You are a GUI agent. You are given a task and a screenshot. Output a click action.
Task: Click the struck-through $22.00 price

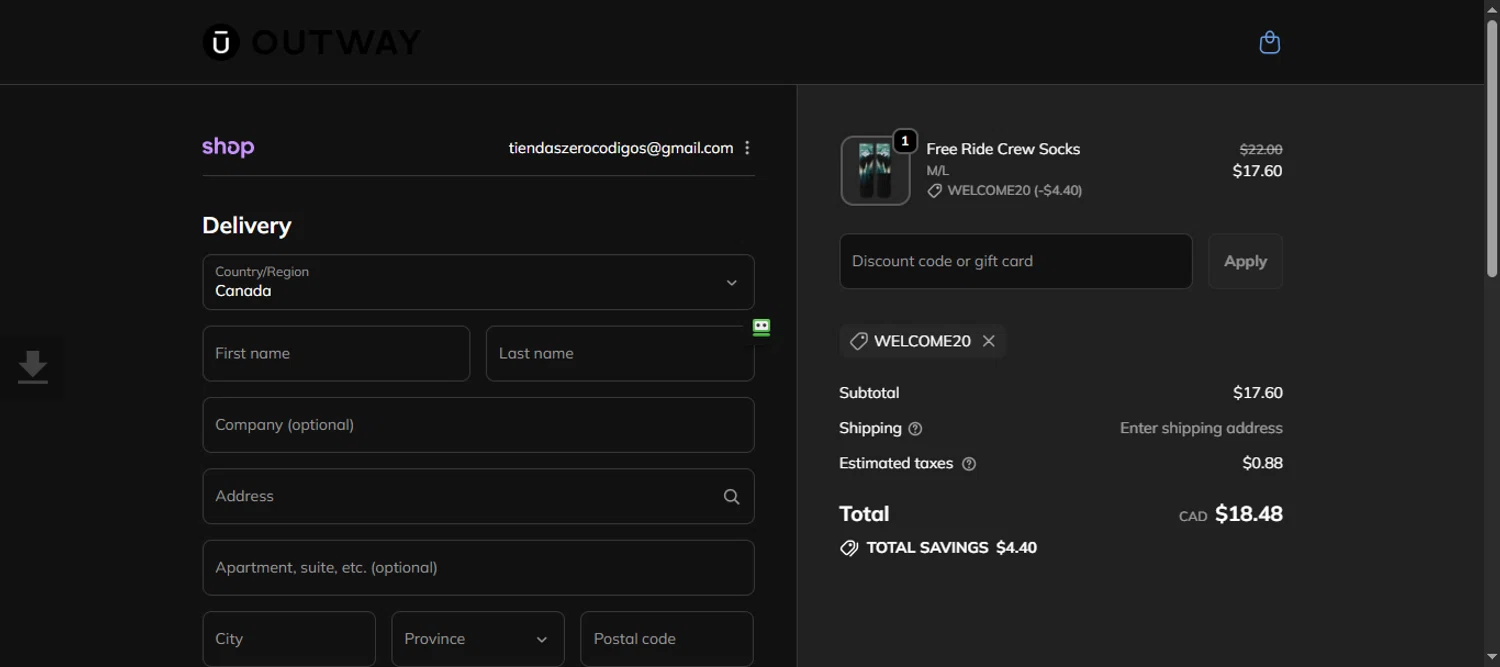(1261, 149)
